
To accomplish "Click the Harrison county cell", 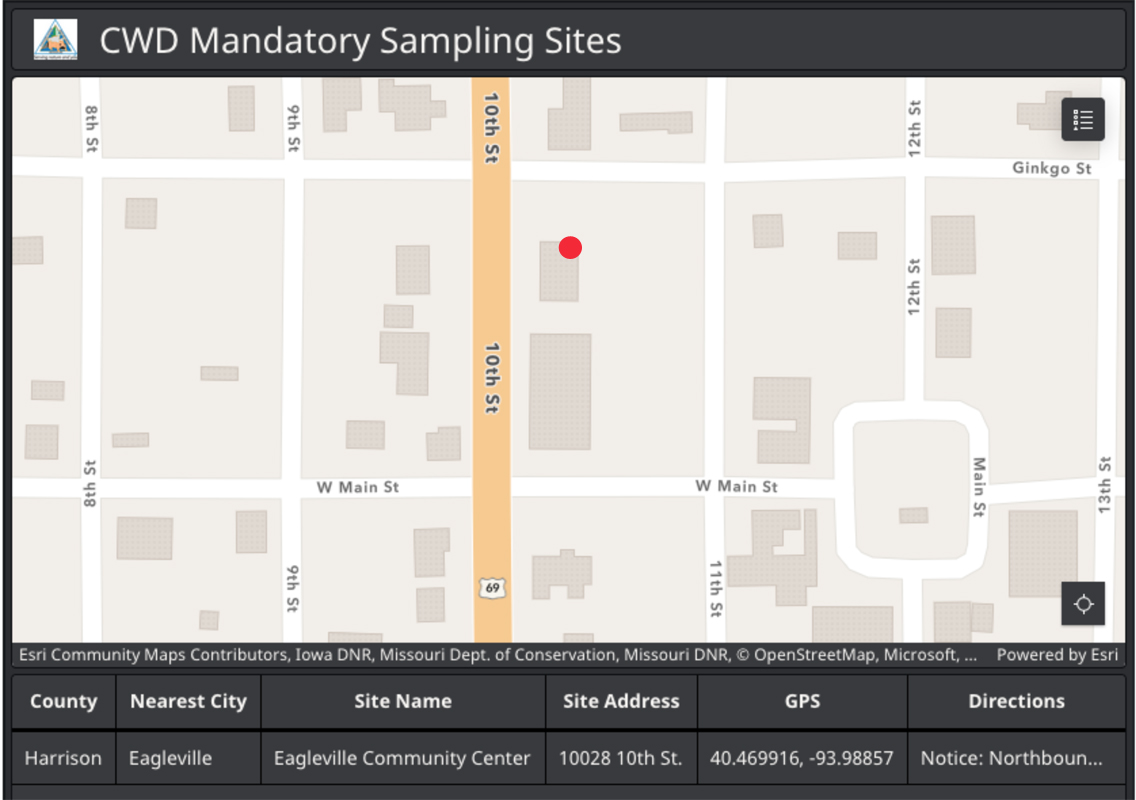I will point(63,758).
